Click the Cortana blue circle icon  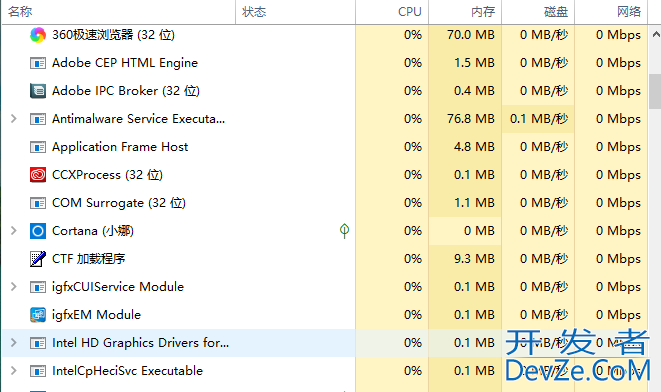point(38,231)
